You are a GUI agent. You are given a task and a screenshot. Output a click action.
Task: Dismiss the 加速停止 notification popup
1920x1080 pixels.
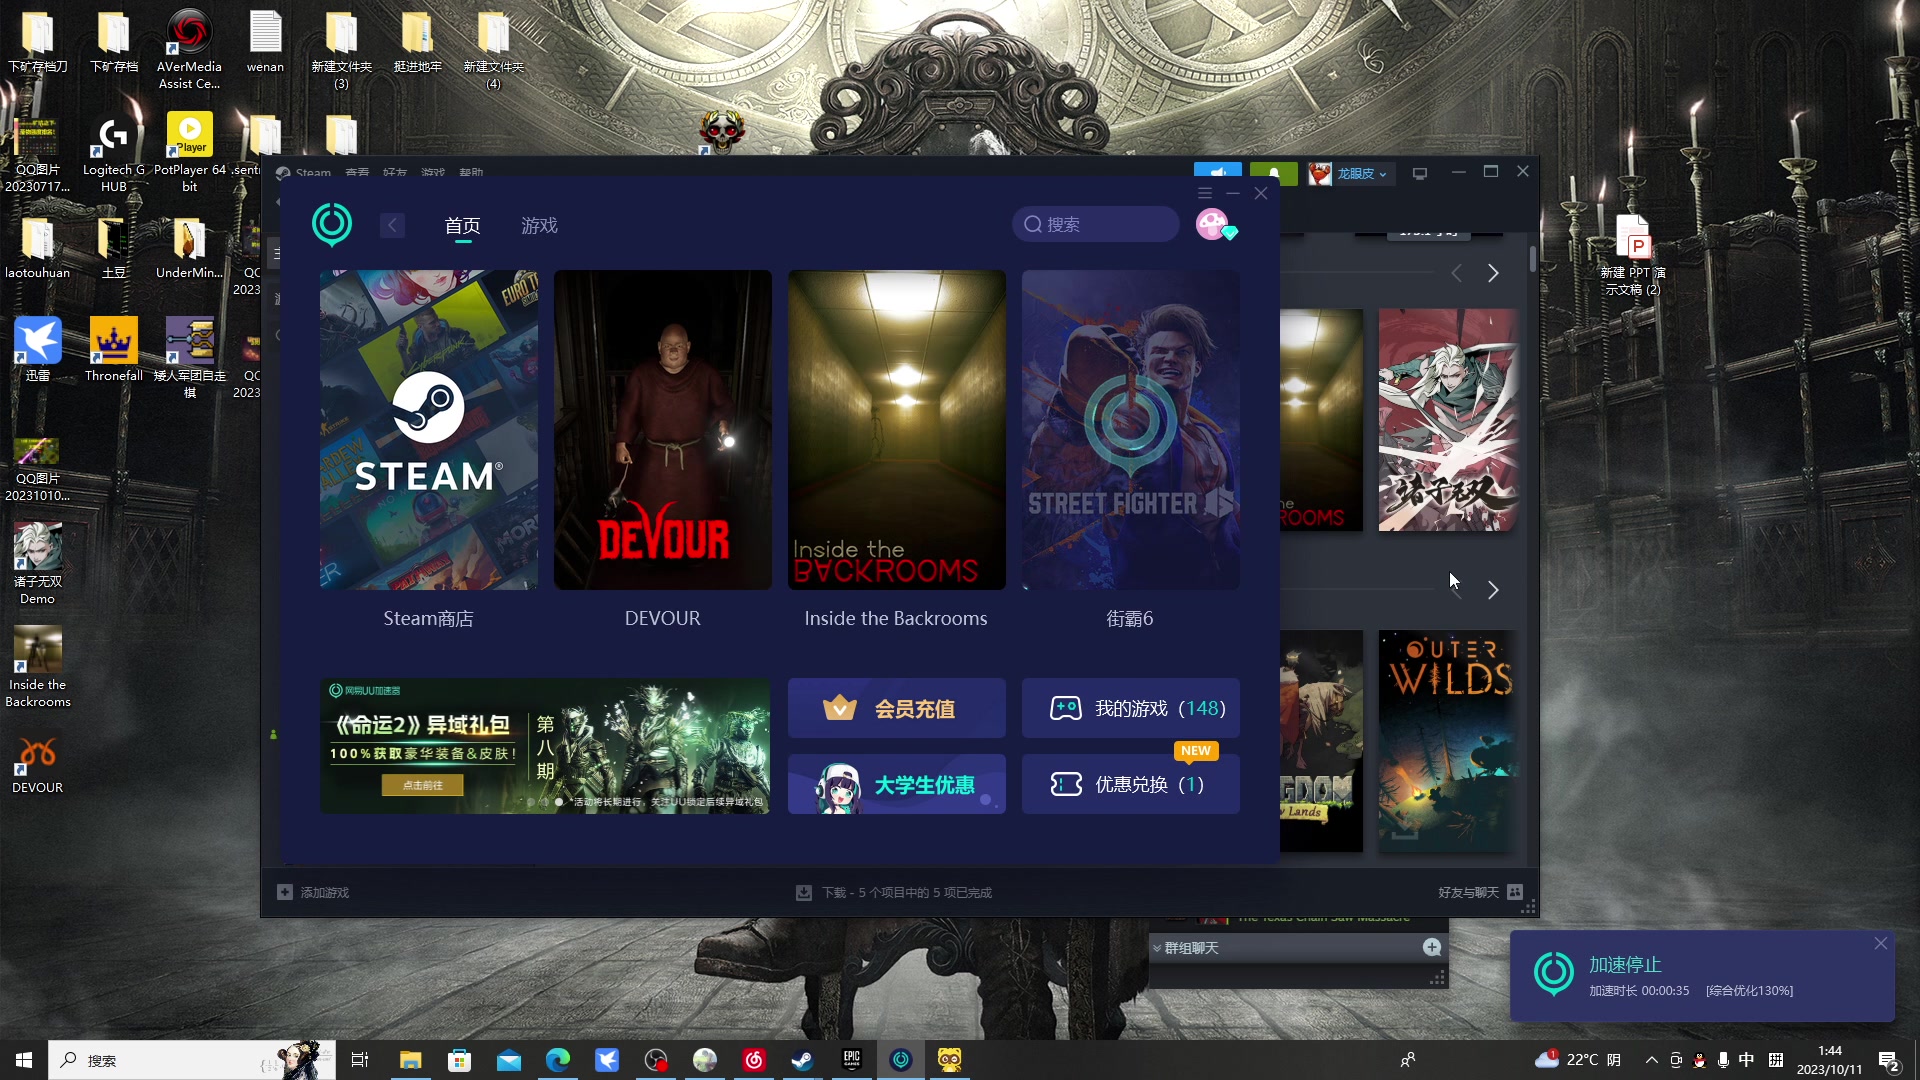point(1881,943)
